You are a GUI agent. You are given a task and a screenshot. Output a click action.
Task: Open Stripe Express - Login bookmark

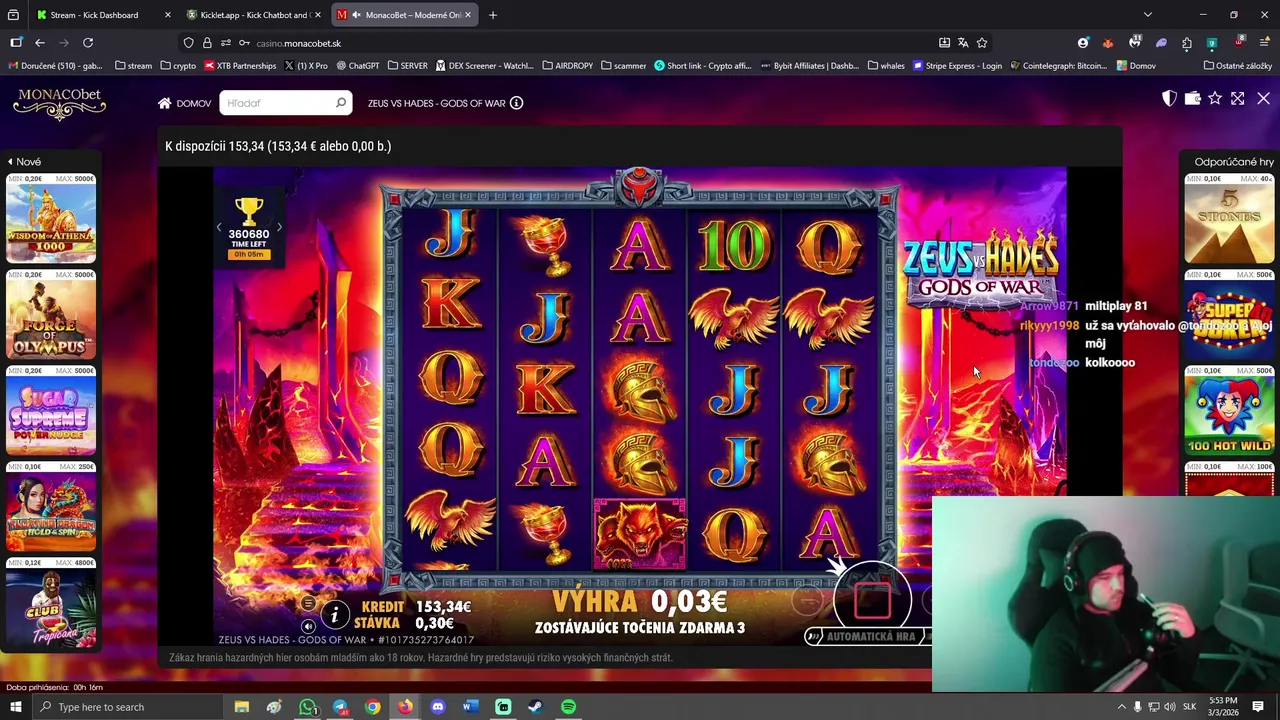957,66
